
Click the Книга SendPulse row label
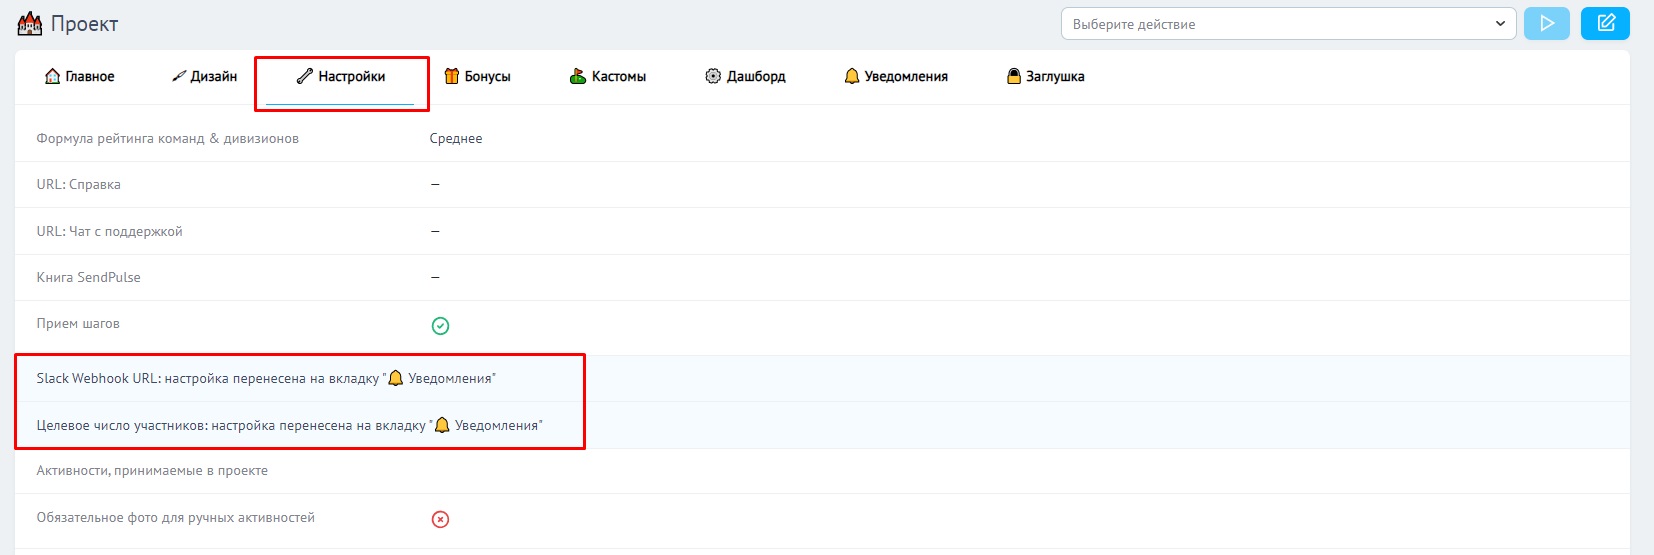click(x=88, y=277)
